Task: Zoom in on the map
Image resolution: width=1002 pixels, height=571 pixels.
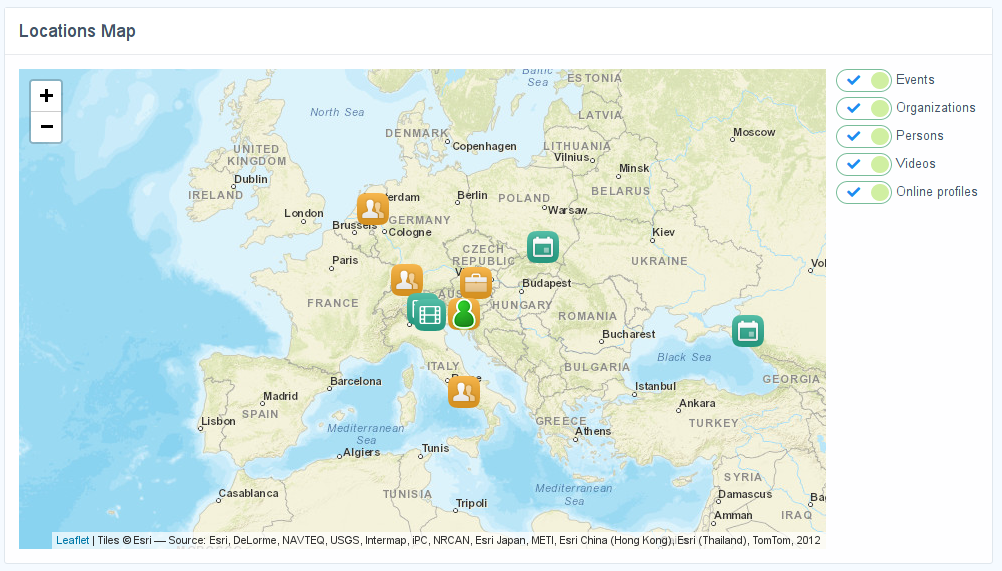Action: pos(46,96)
